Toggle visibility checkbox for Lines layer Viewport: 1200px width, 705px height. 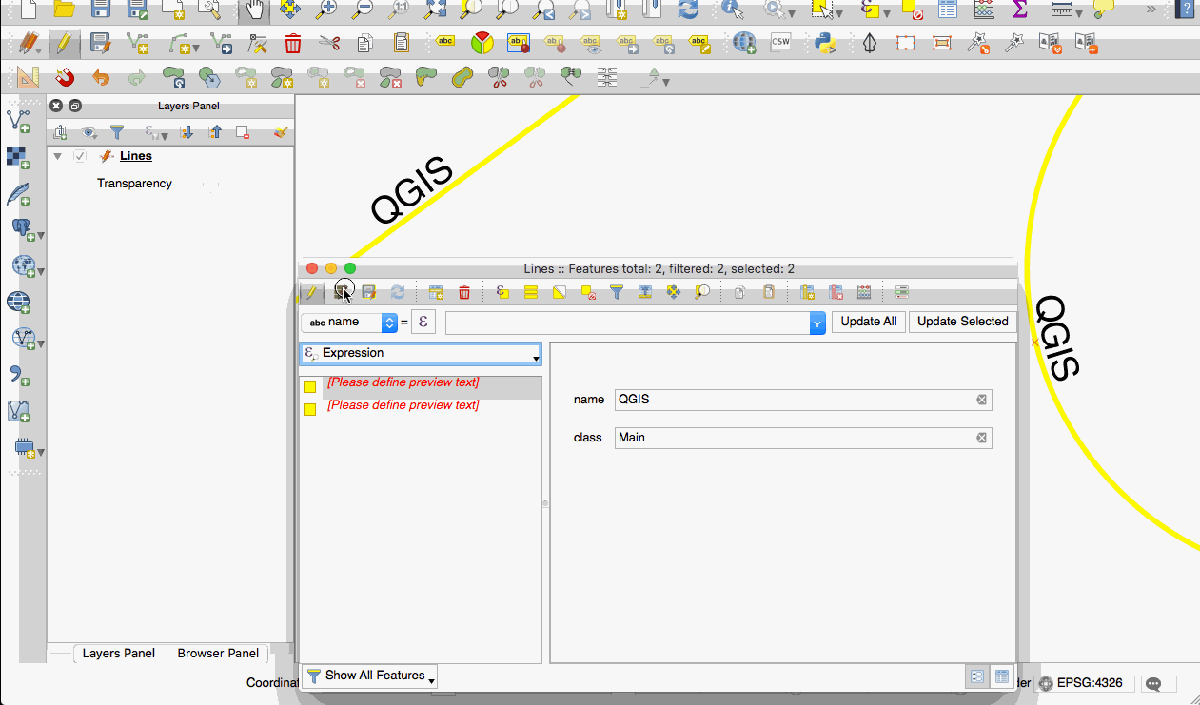pos(80,156)
